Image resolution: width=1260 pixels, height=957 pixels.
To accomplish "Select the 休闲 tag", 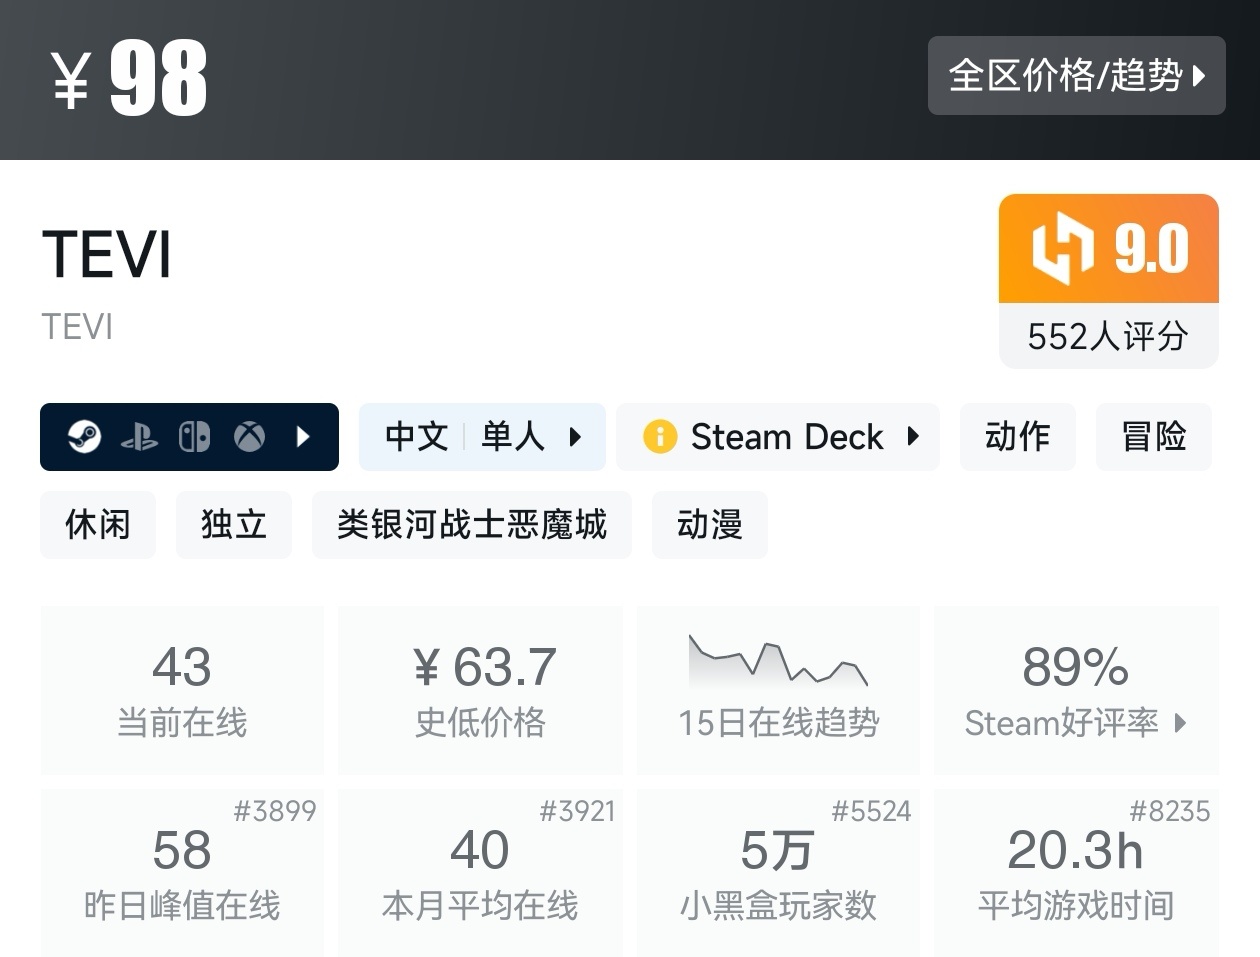I will pos(98,525).
